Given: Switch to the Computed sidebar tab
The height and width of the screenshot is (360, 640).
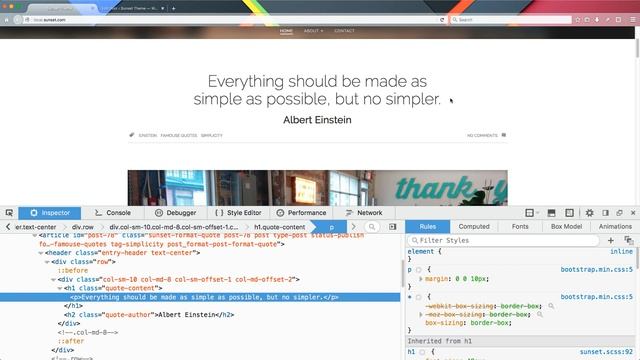Looking at the screenshot, I should (474, 227).
